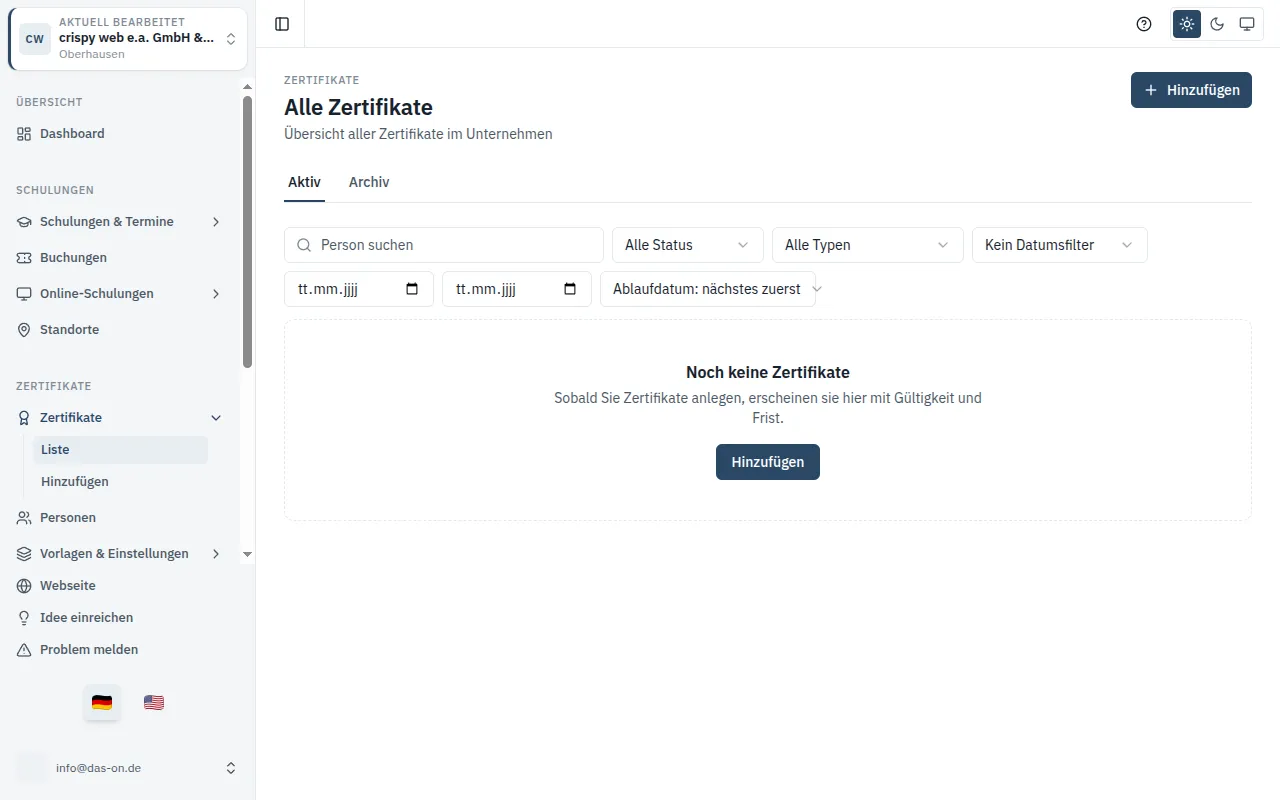Screen dimensions: 1280x800
Task: Click the top-right Hinzufügen button
Action: (x=1191, y=90)
